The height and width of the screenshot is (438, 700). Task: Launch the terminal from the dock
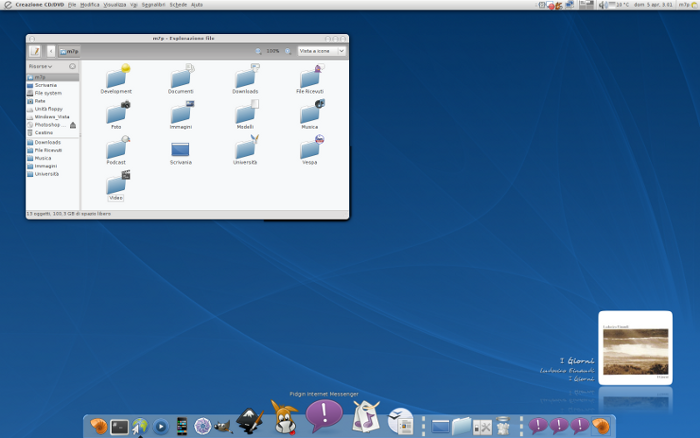[x=120, y=427]
